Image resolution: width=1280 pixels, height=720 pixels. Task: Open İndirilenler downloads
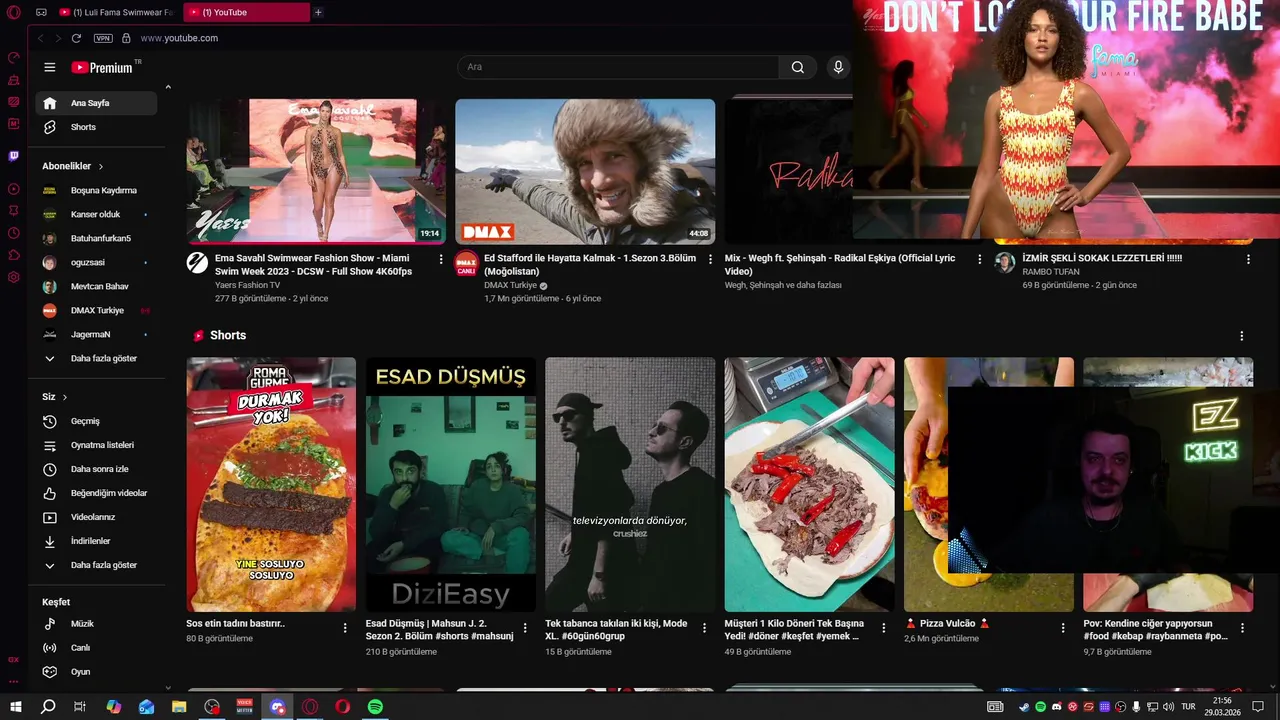96,541
